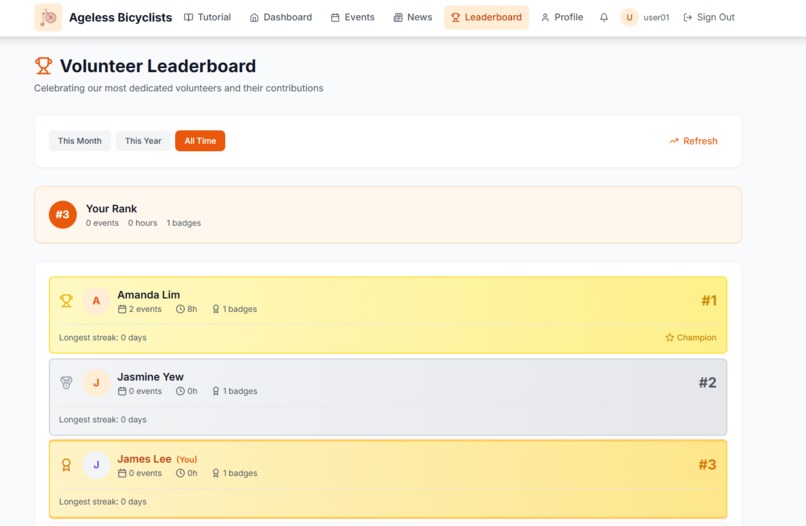Screen dimensions: 806x526
Task: Click the star icon beside Champion
Action: point(669,338)
